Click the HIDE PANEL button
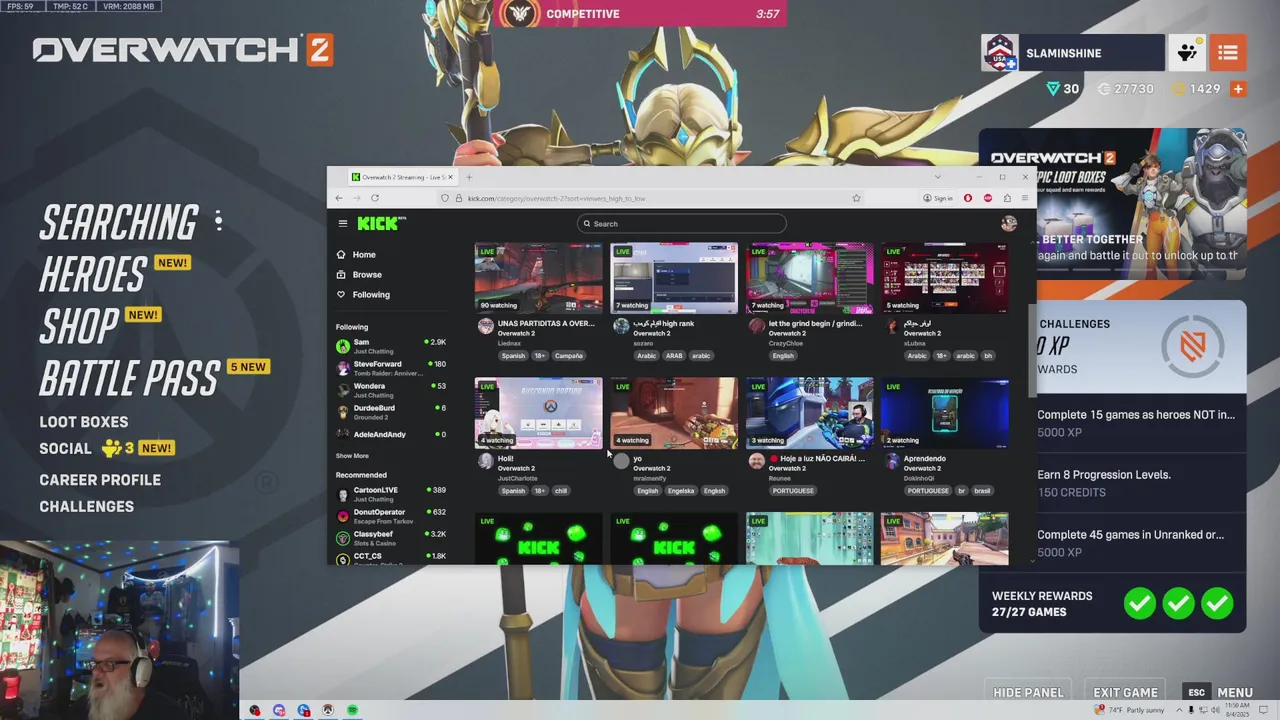This screenshot has width=1280, height=720. pyautogui.click(x=1028, y=692)
